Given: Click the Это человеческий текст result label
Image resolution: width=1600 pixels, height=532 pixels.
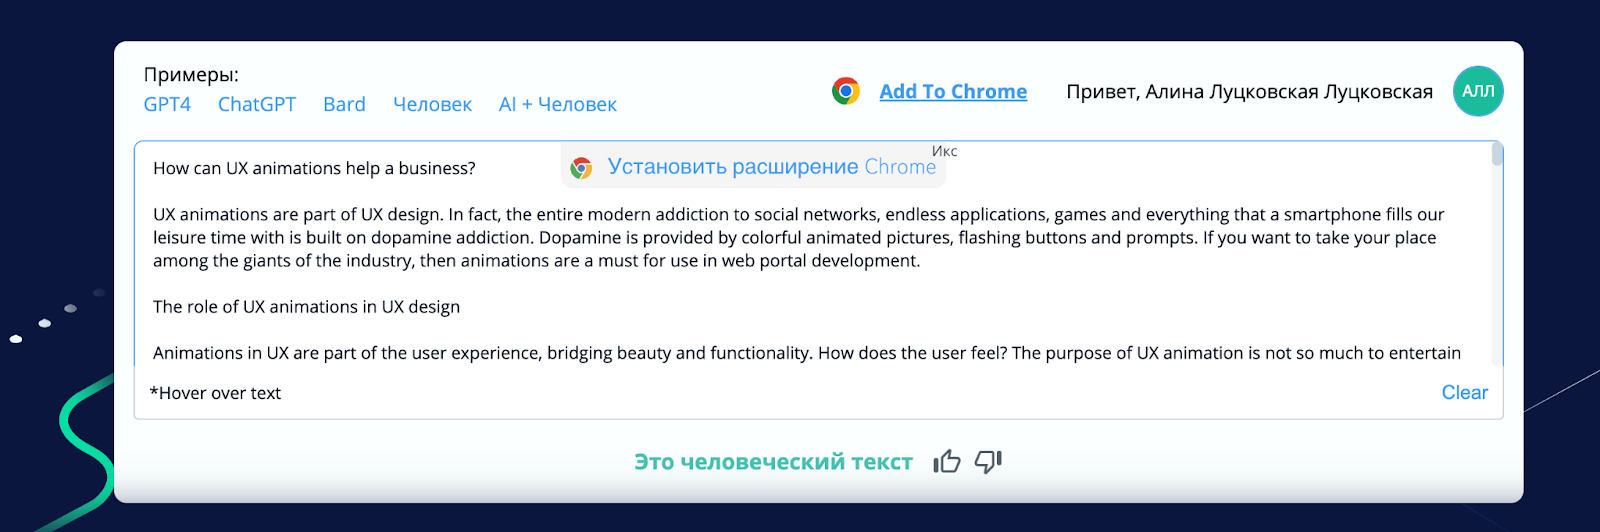Looking at the screenshot, I should 773,462.
